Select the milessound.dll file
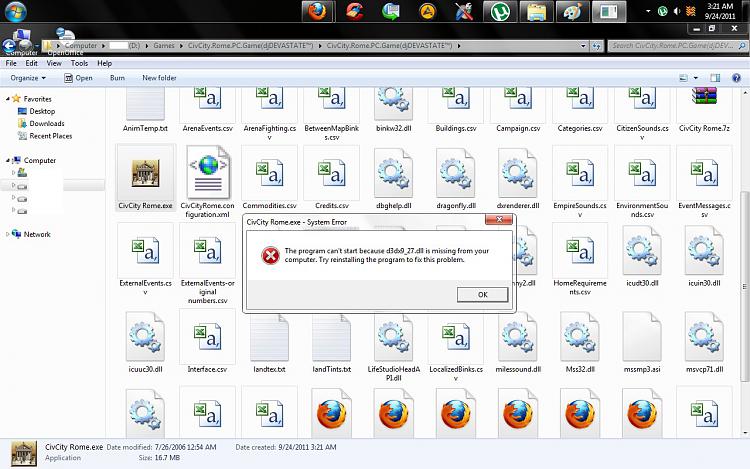 click(518, 341)
